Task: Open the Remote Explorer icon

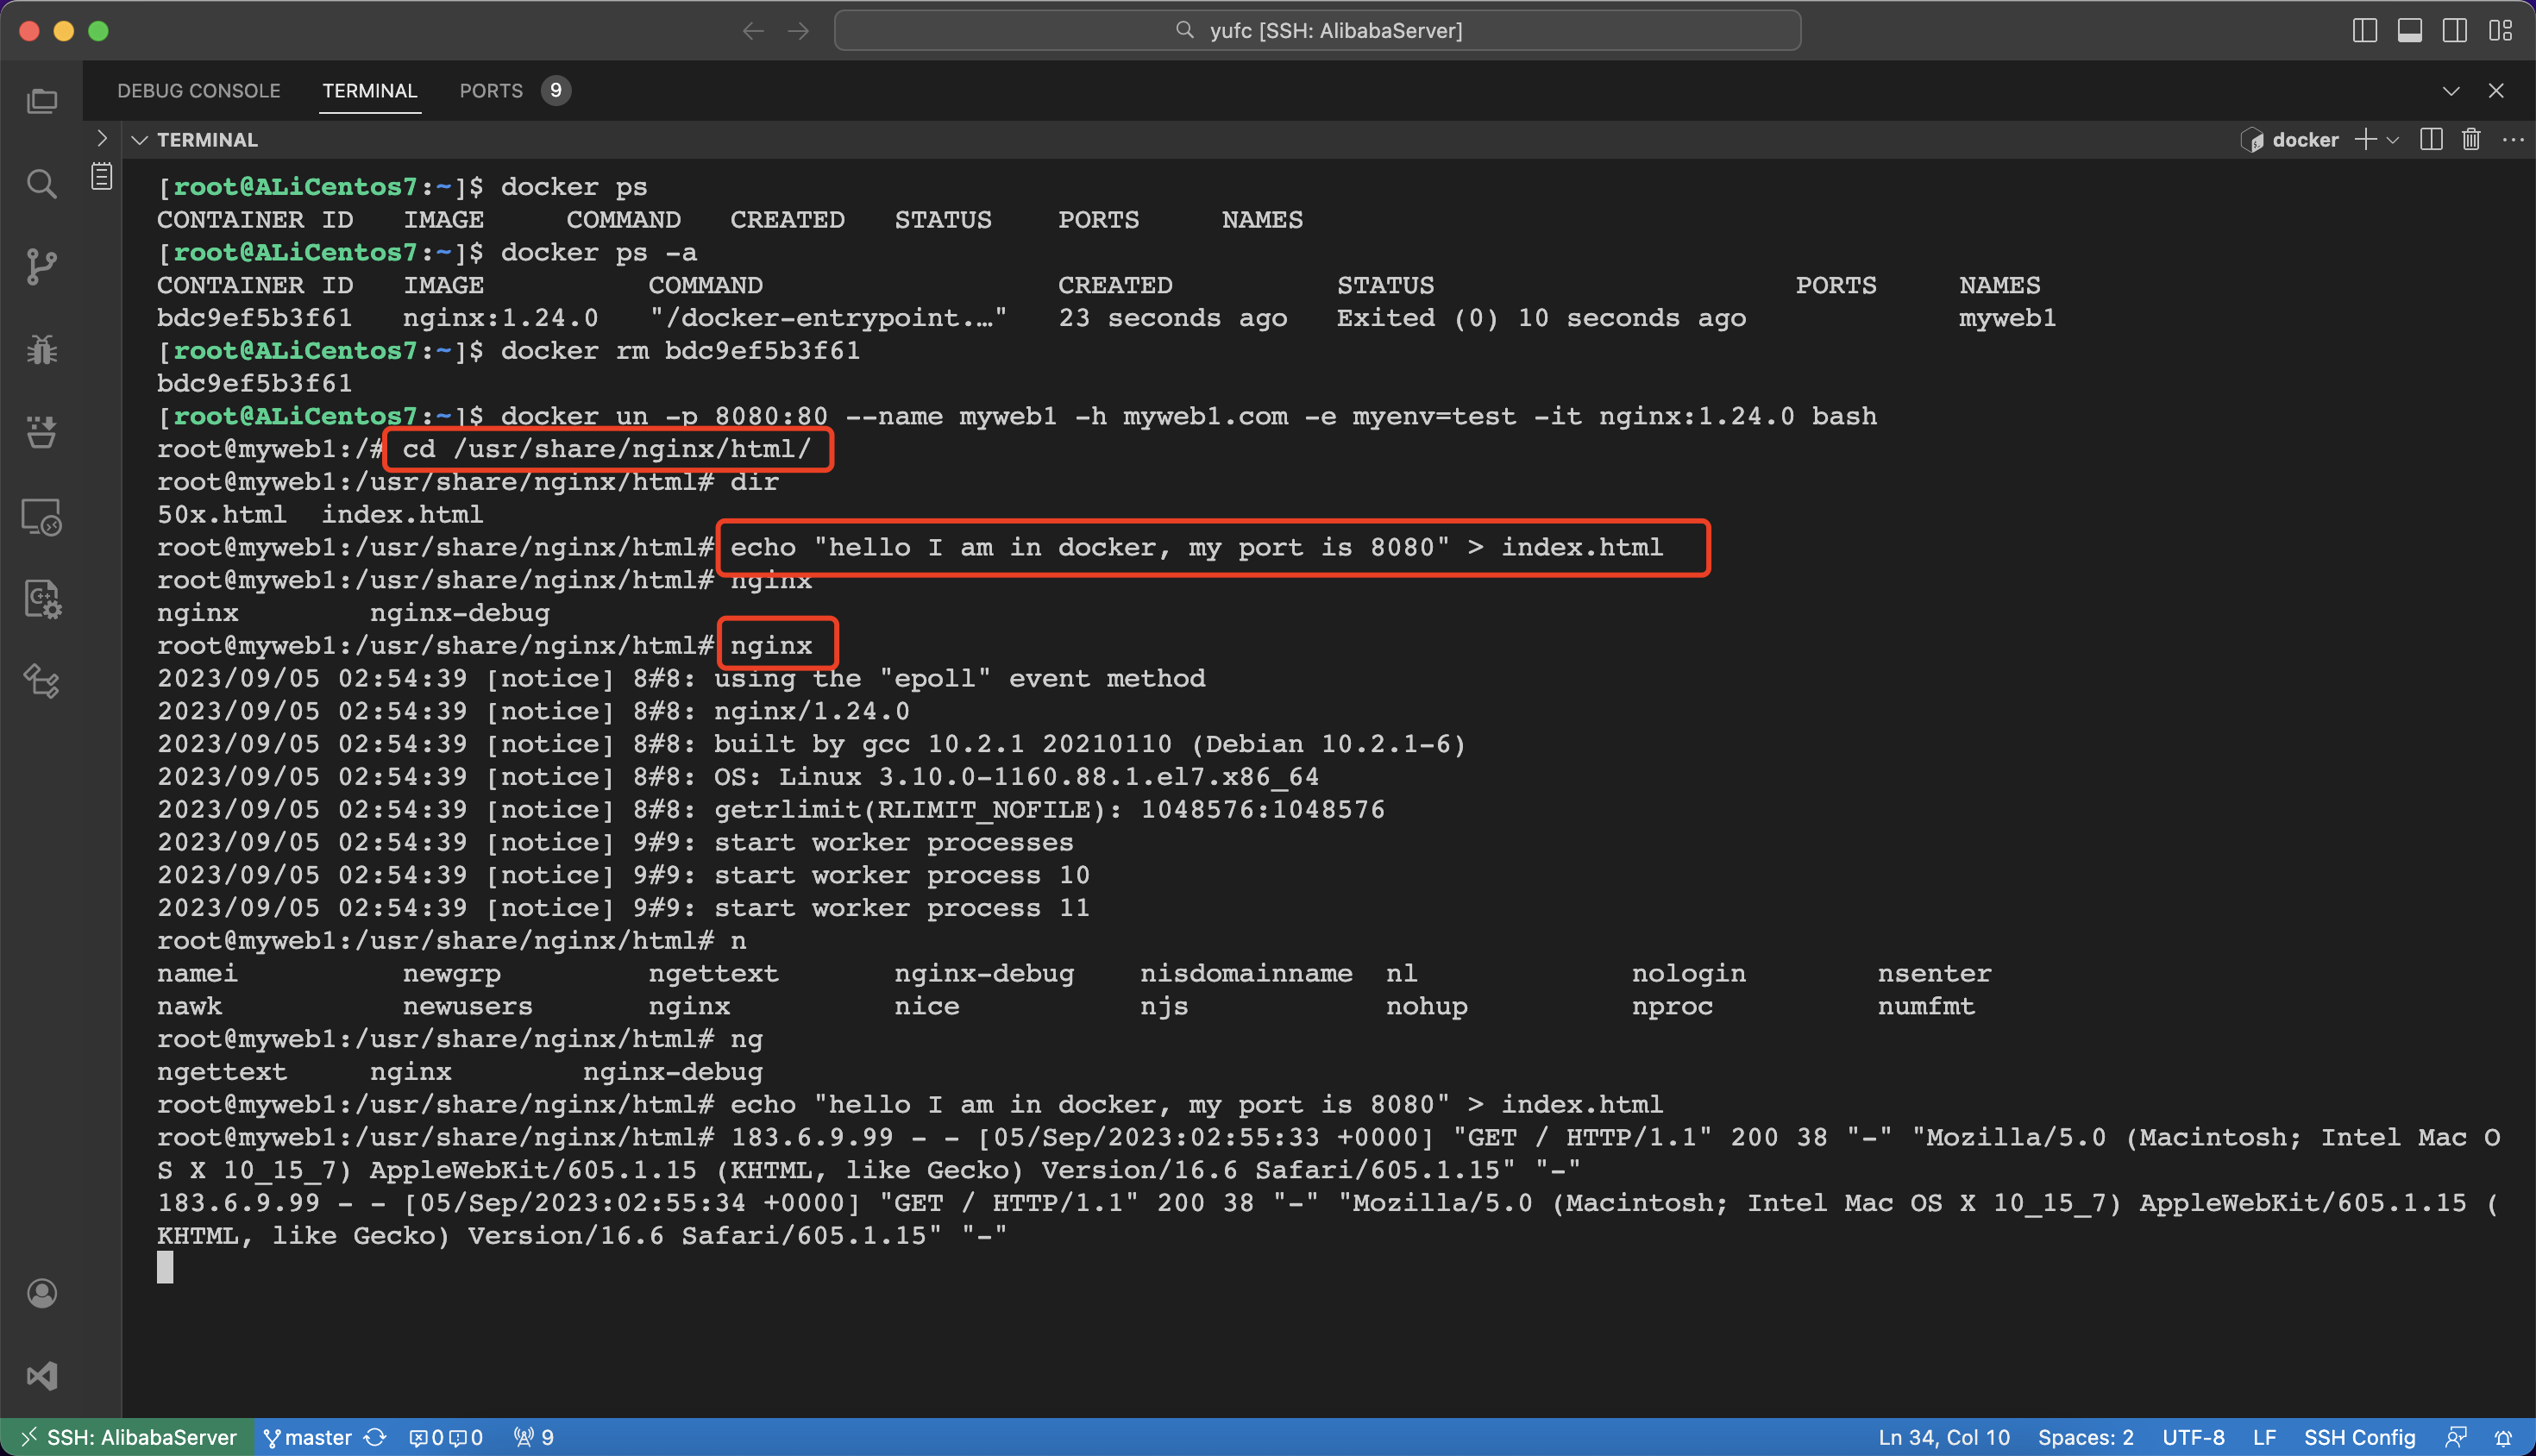Action: coord(41,517)
